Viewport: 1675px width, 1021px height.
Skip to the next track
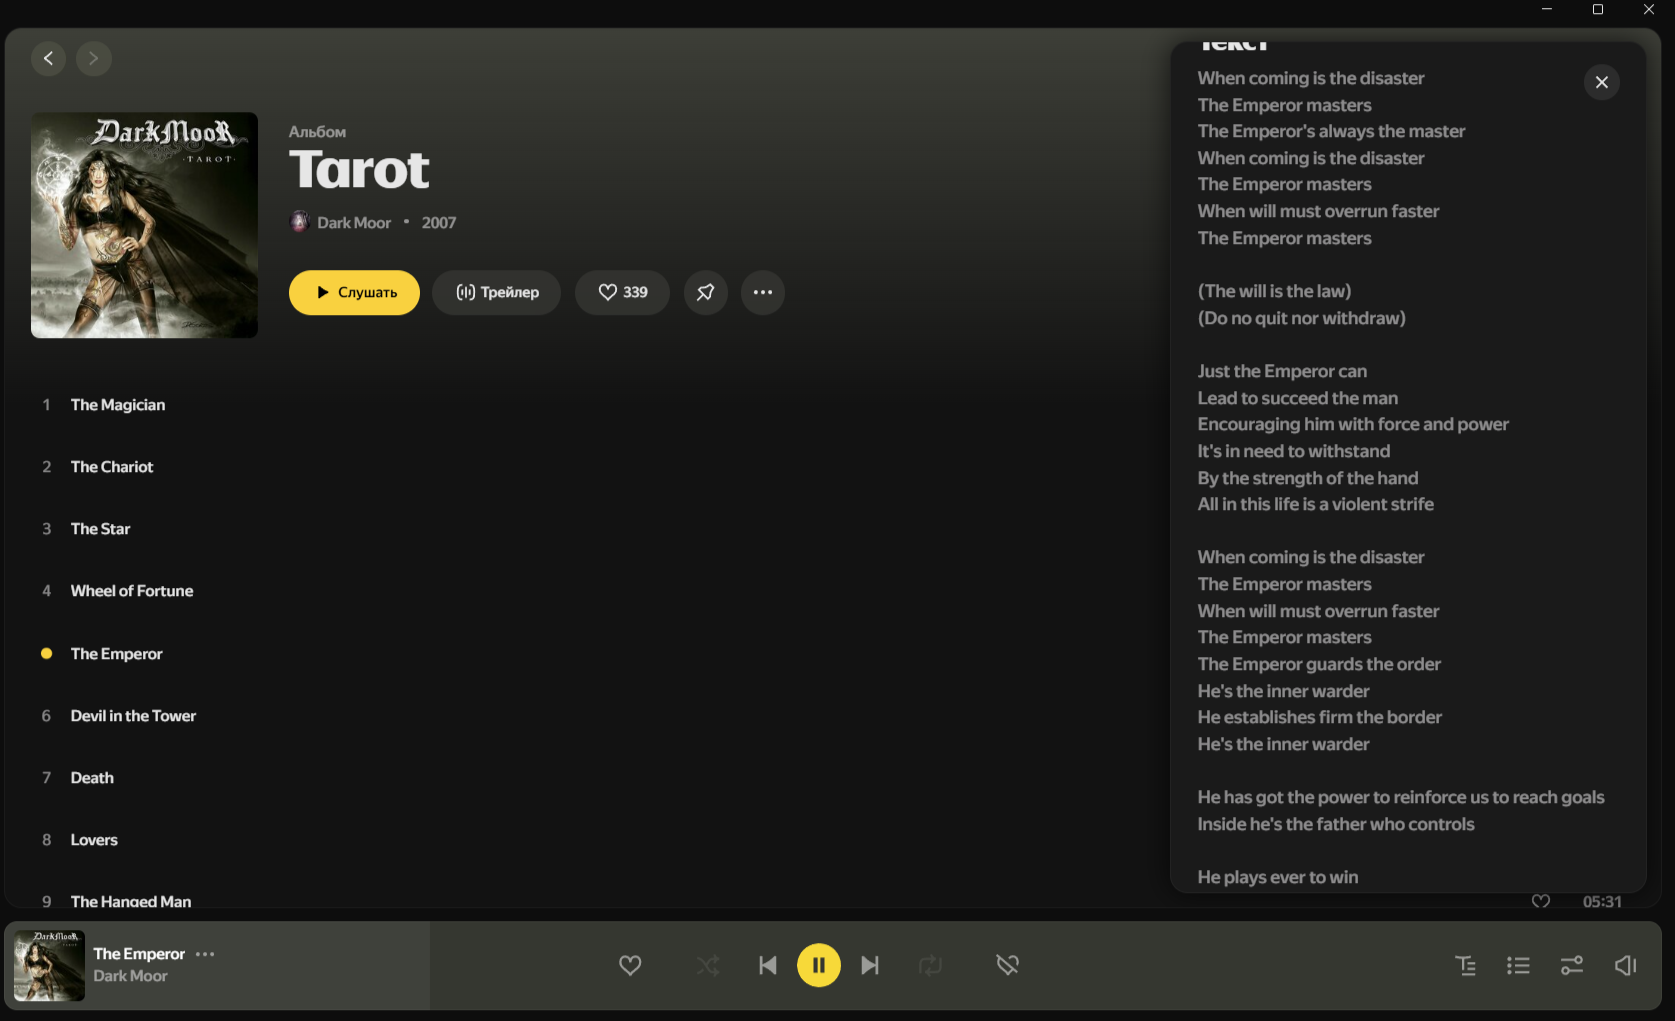tap(870, 965)
